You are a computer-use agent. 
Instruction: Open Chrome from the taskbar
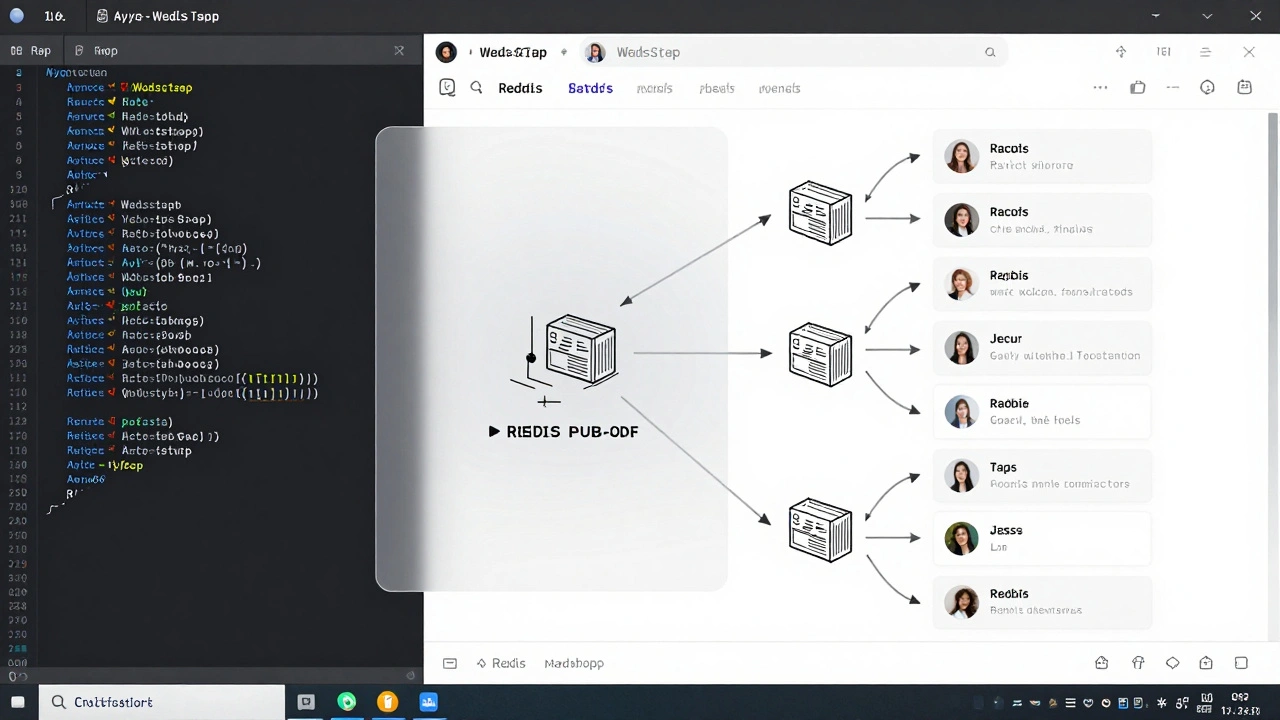(x=347, y=702)
